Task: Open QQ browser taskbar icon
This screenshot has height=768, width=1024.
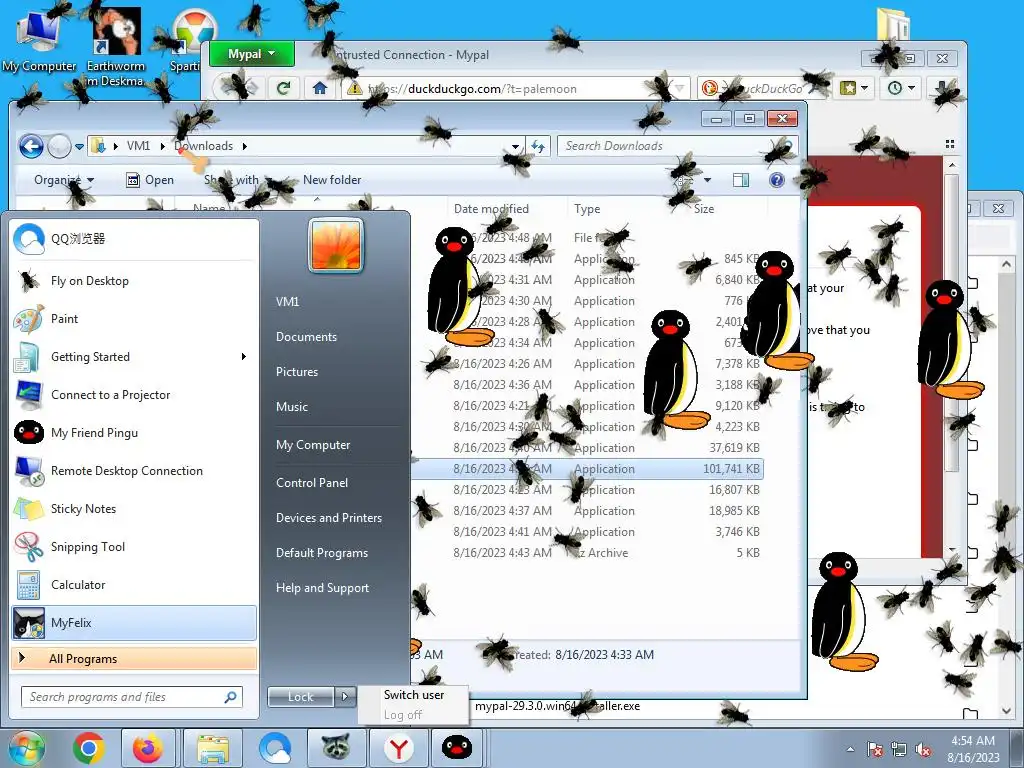Action: coord(275,748)
